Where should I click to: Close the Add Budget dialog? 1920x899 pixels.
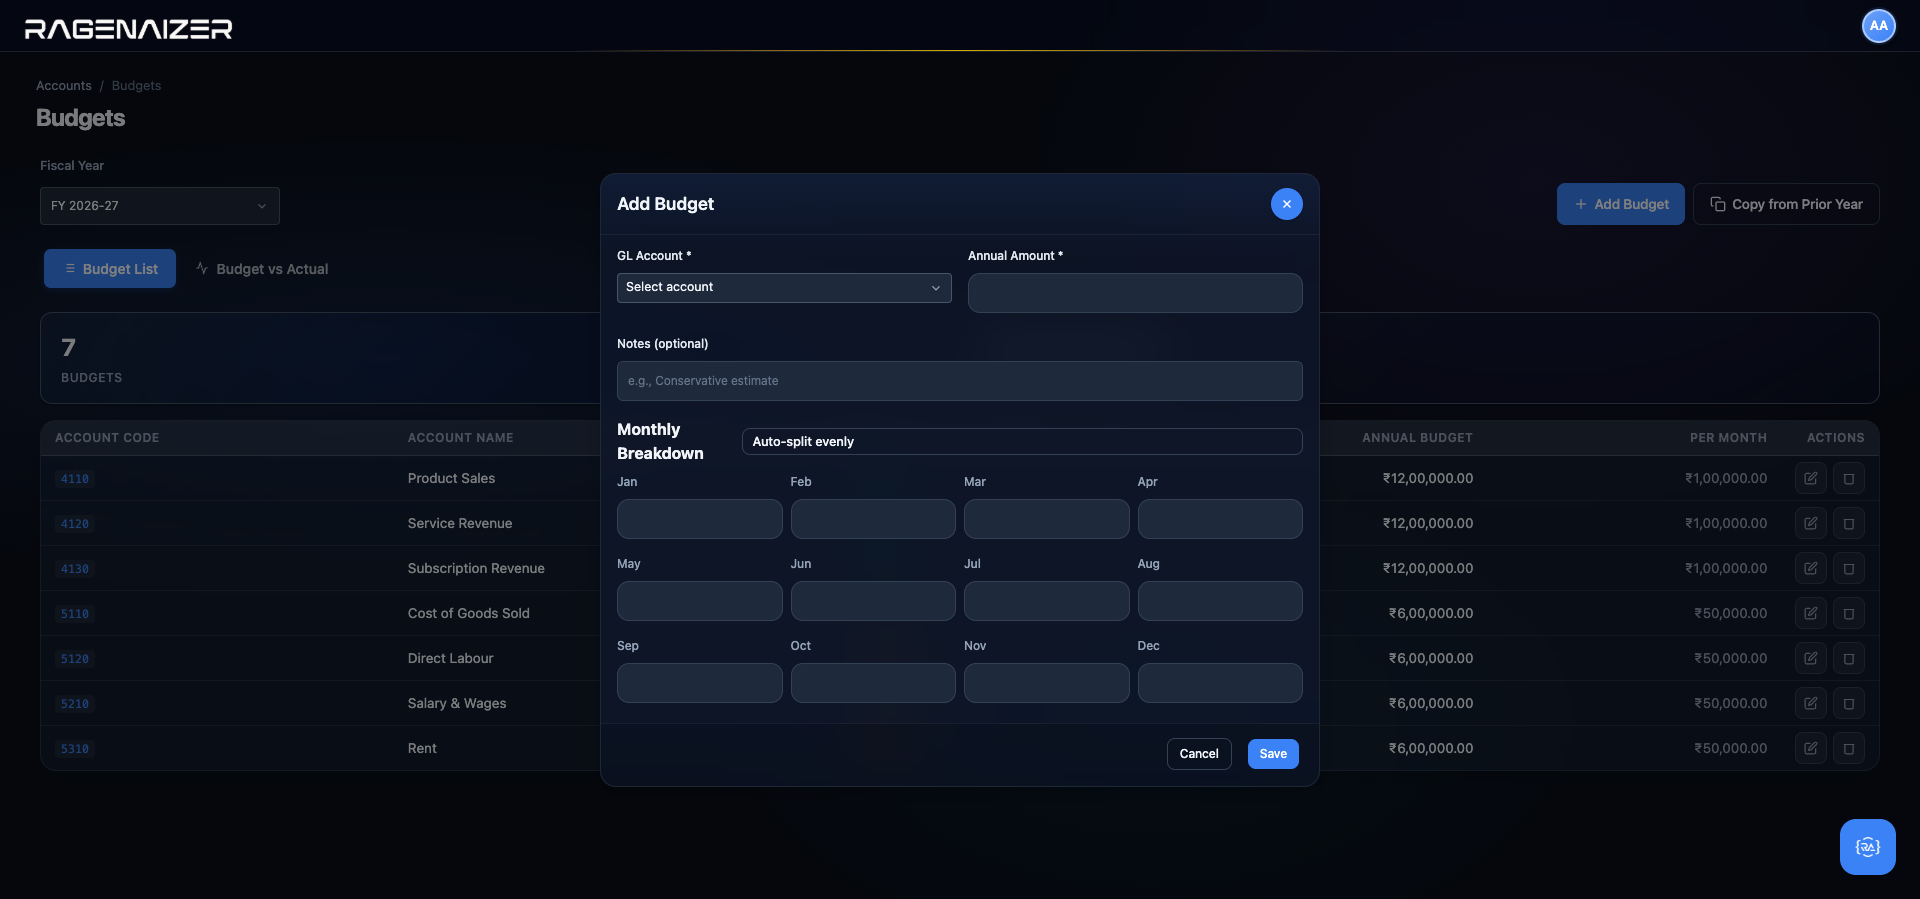[1286, 204]
